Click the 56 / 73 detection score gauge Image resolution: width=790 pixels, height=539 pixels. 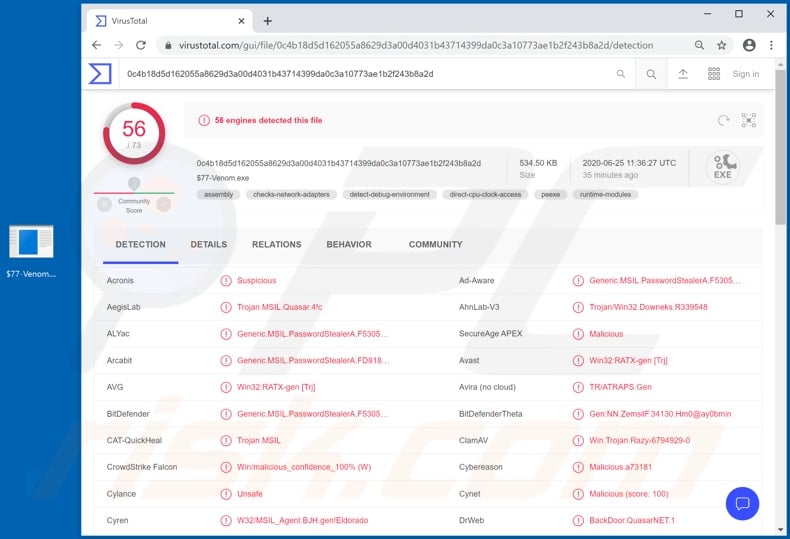tap(134, 133)
